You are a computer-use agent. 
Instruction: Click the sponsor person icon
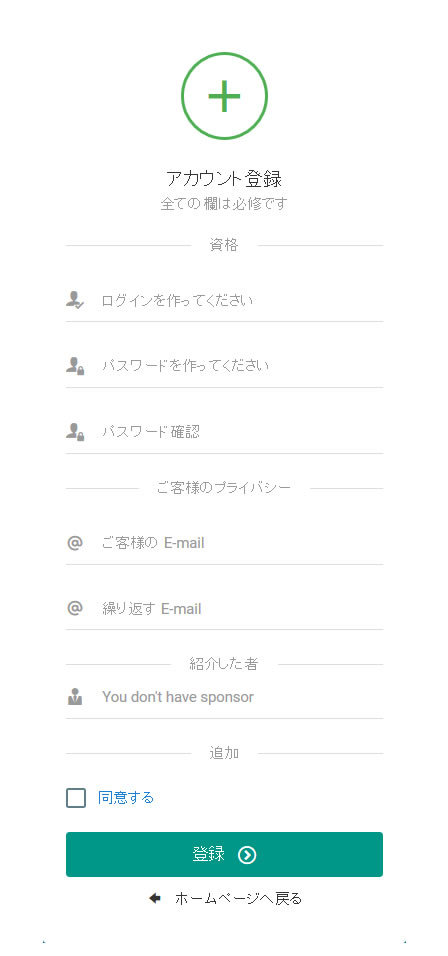pos(75,696)
